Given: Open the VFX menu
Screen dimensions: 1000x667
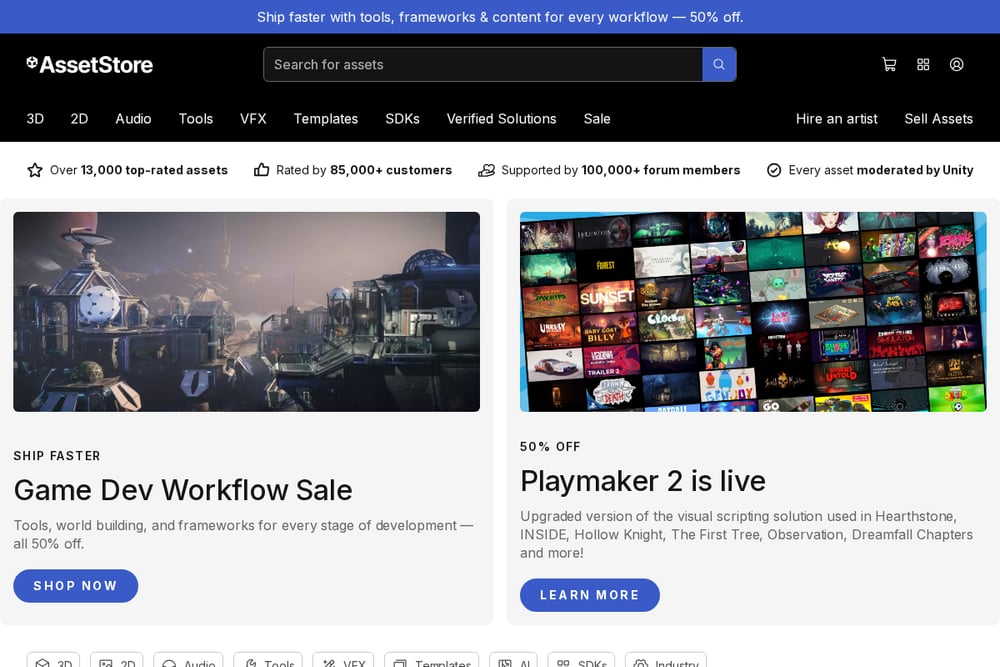Looking at the screenshot, I should 253,119.
